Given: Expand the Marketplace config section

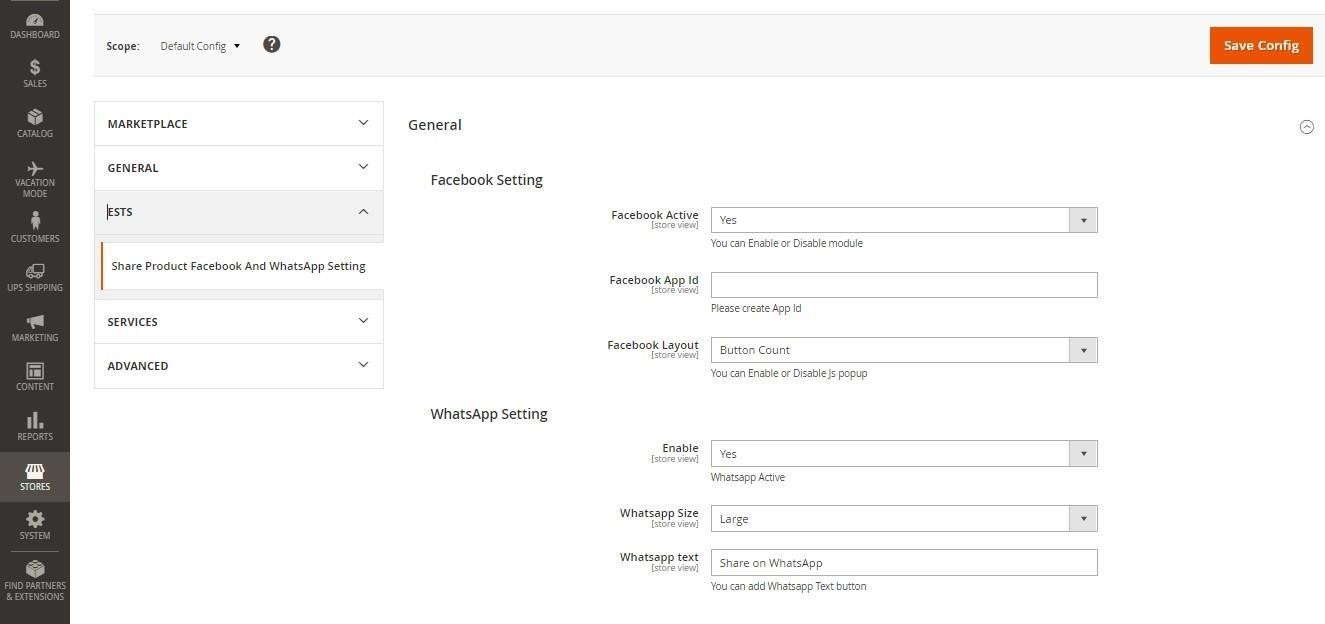Looking at the screenshot, I should click(238, 124).
